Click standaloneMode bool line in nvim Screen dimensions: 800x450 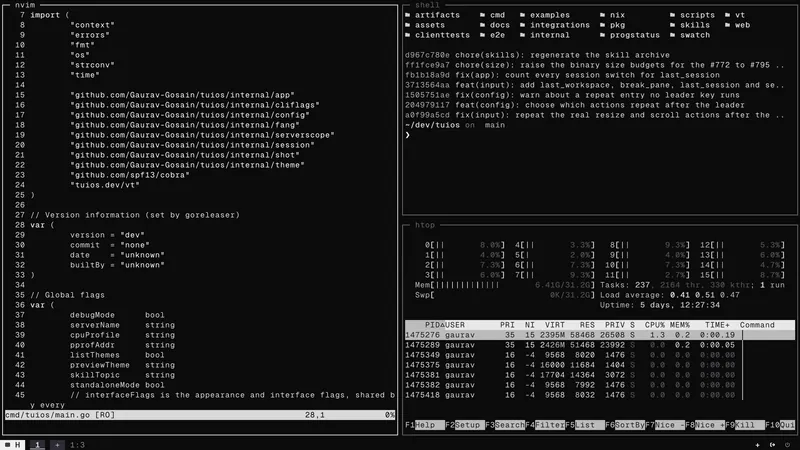point(117,385)
